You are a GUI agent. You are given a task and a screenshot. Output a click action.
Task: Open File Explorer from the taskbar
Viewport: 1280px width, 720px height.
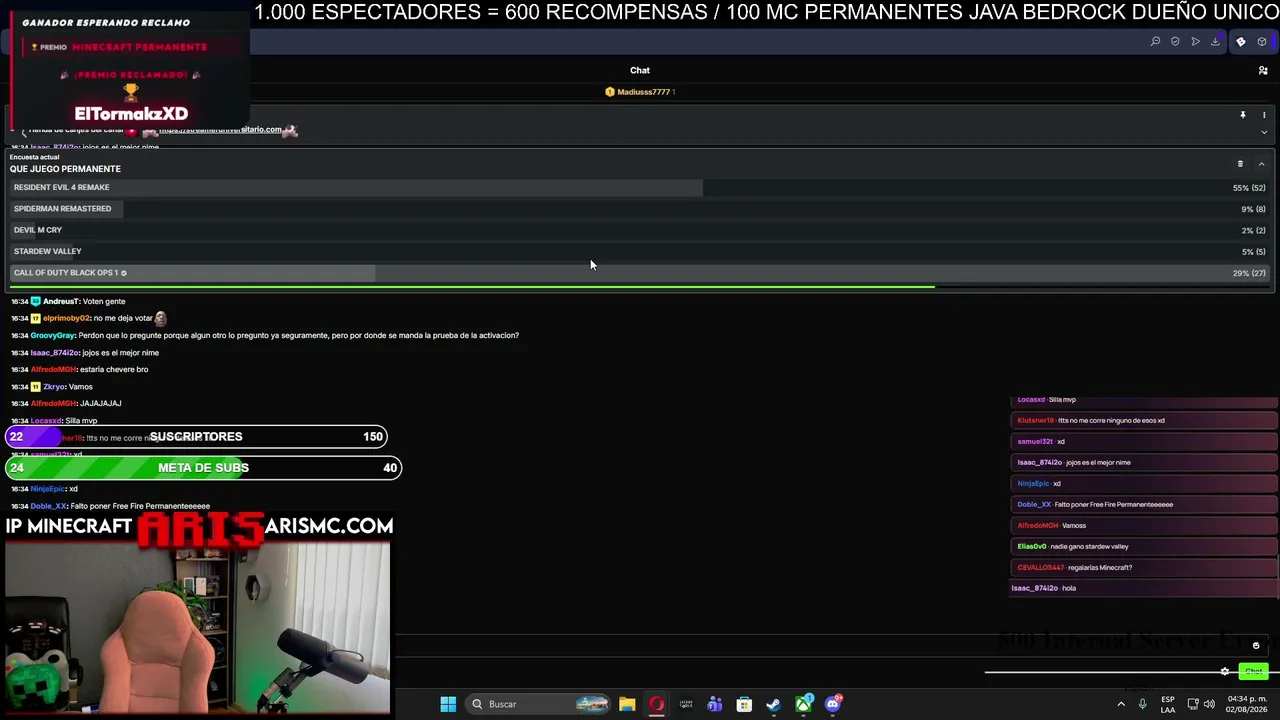click(627, 704)
